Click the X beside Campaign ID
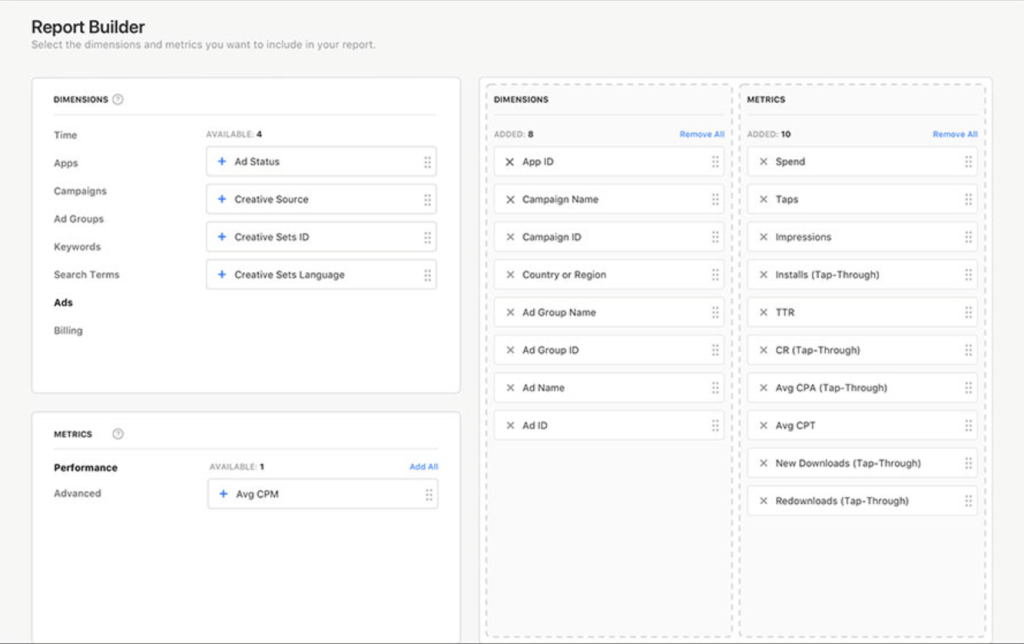Screen dimensions: 1024x644 pyautogui.click(x=510, y=237)
